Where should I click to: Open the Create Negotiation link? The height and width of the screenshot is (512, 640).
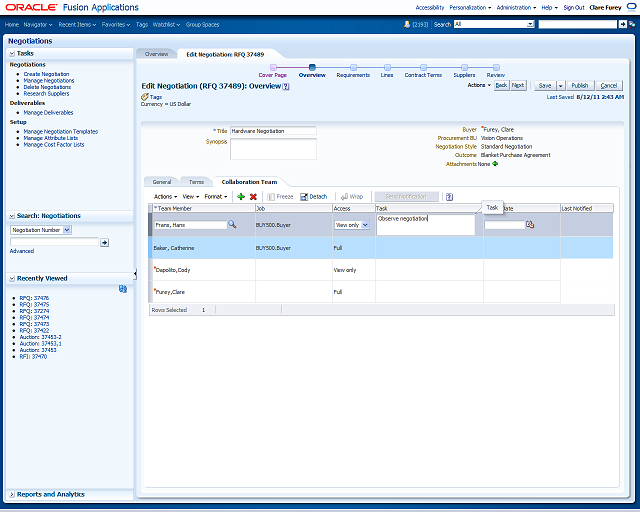coord(46,74)
